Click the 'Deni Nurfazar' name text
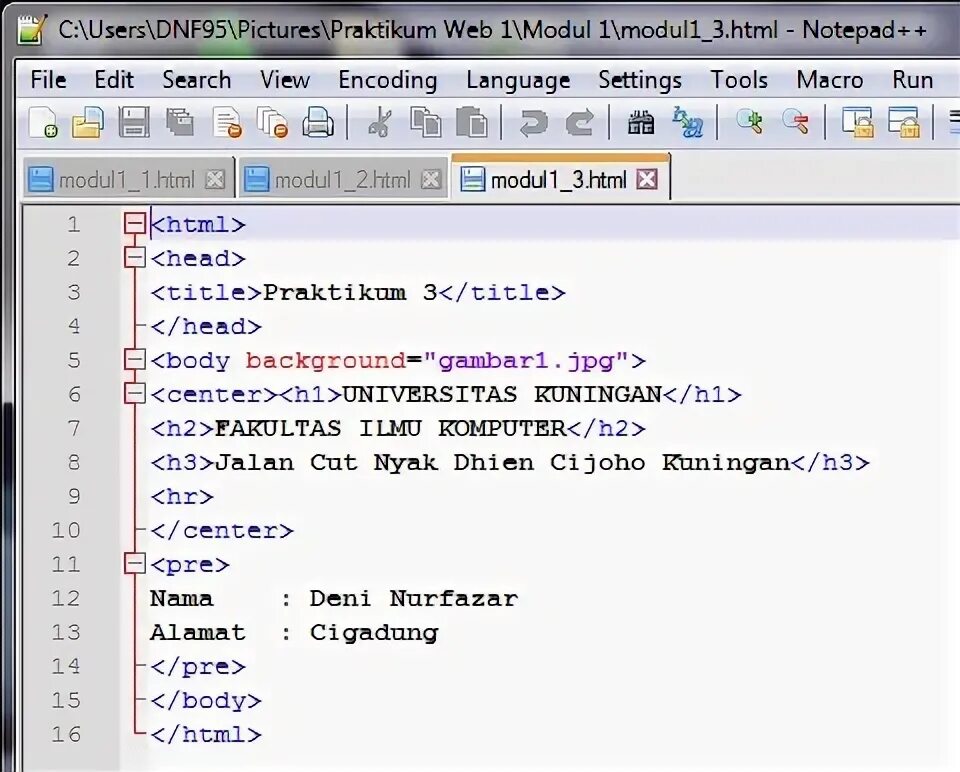This screenshot has width=960, height=772. click(413, 598)
